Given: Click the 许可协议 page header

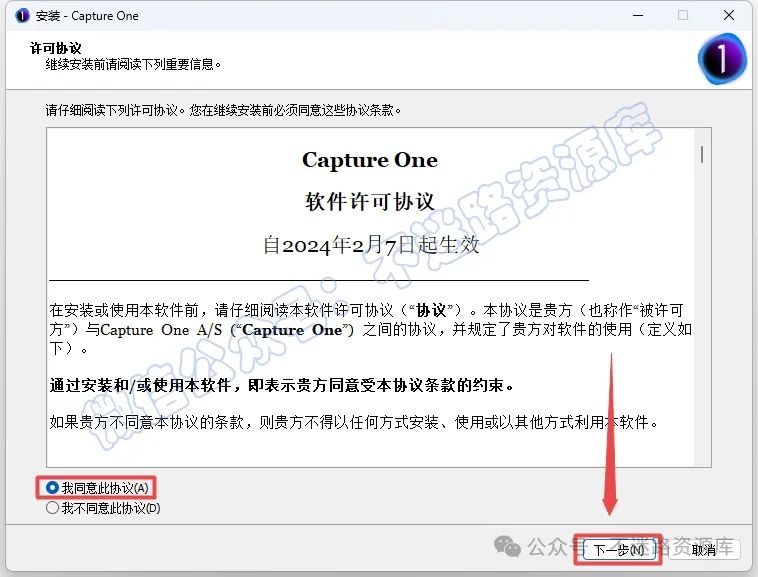Looking at the screenshot, I should click(56, 48).
